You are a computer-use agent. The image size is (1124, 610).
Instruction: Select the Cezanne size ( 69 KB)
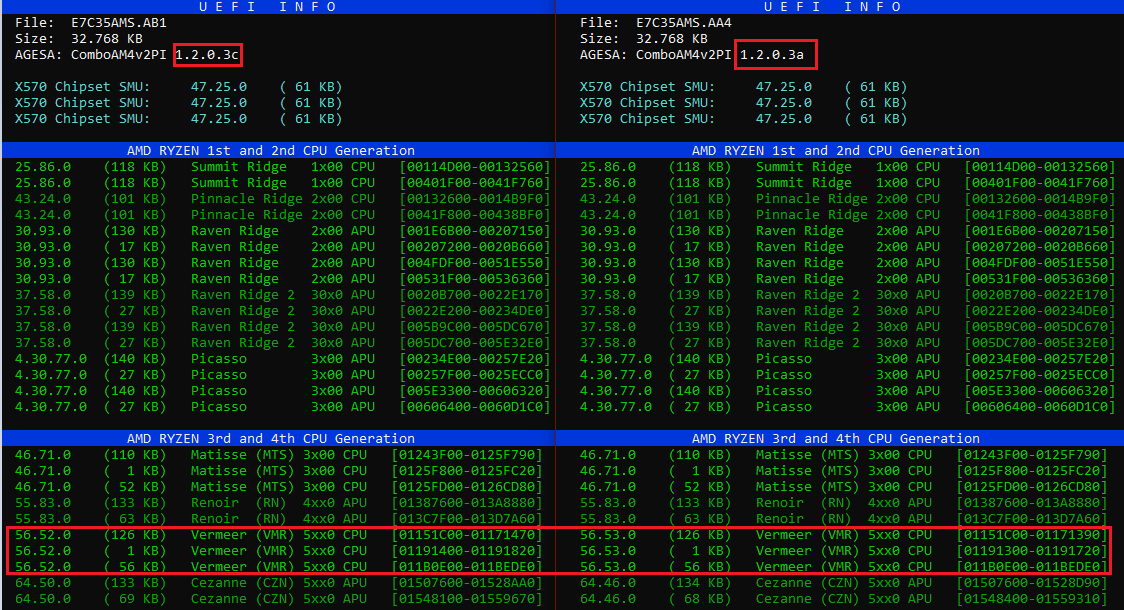coord(135,599)
